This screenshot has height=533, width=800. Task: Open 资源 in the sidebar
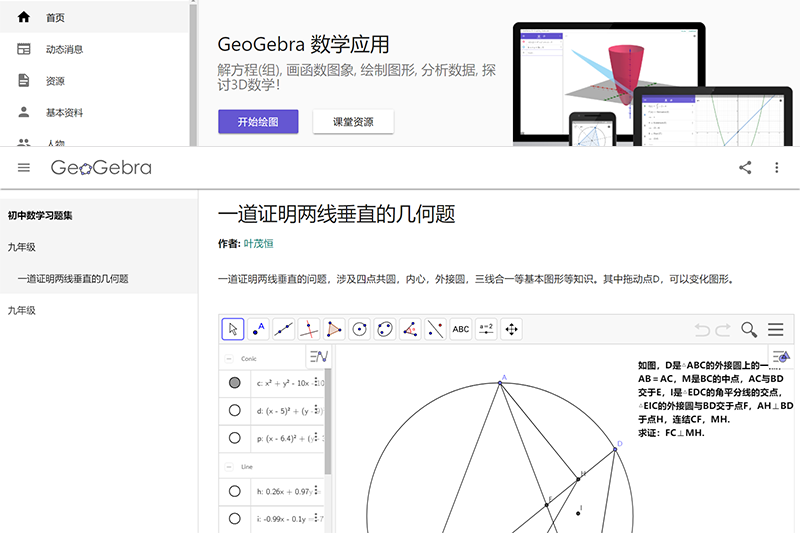94,81
